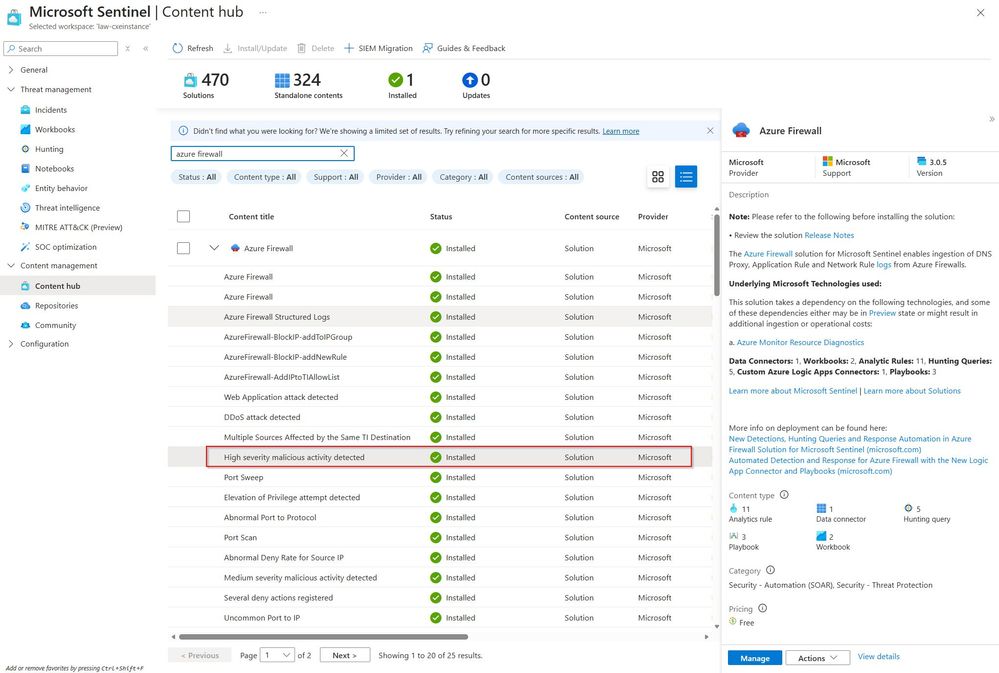Click the Refresh toolbar icon
Image resolution: width=999 pixels, height=673 pixels.
click(x=178, y=48)
